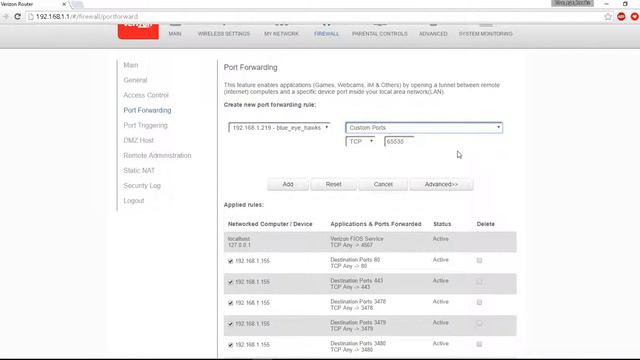Click localhost 127.0.0.1 device entry
This screenshot has height=360, width=640.
[239, 242]
